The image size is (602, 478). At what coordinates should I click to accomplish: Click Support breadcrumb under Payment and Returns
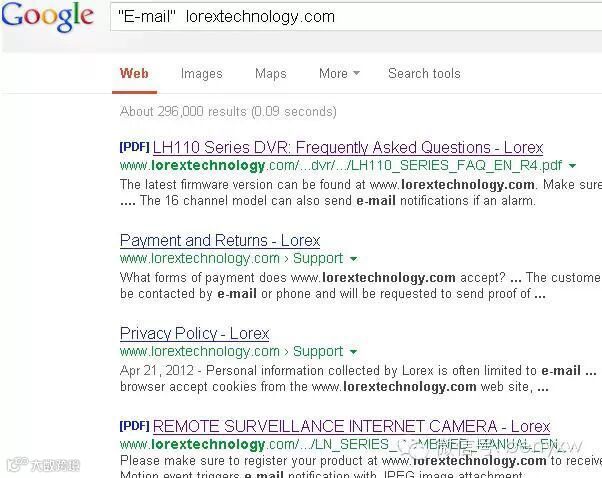point(318,258)
